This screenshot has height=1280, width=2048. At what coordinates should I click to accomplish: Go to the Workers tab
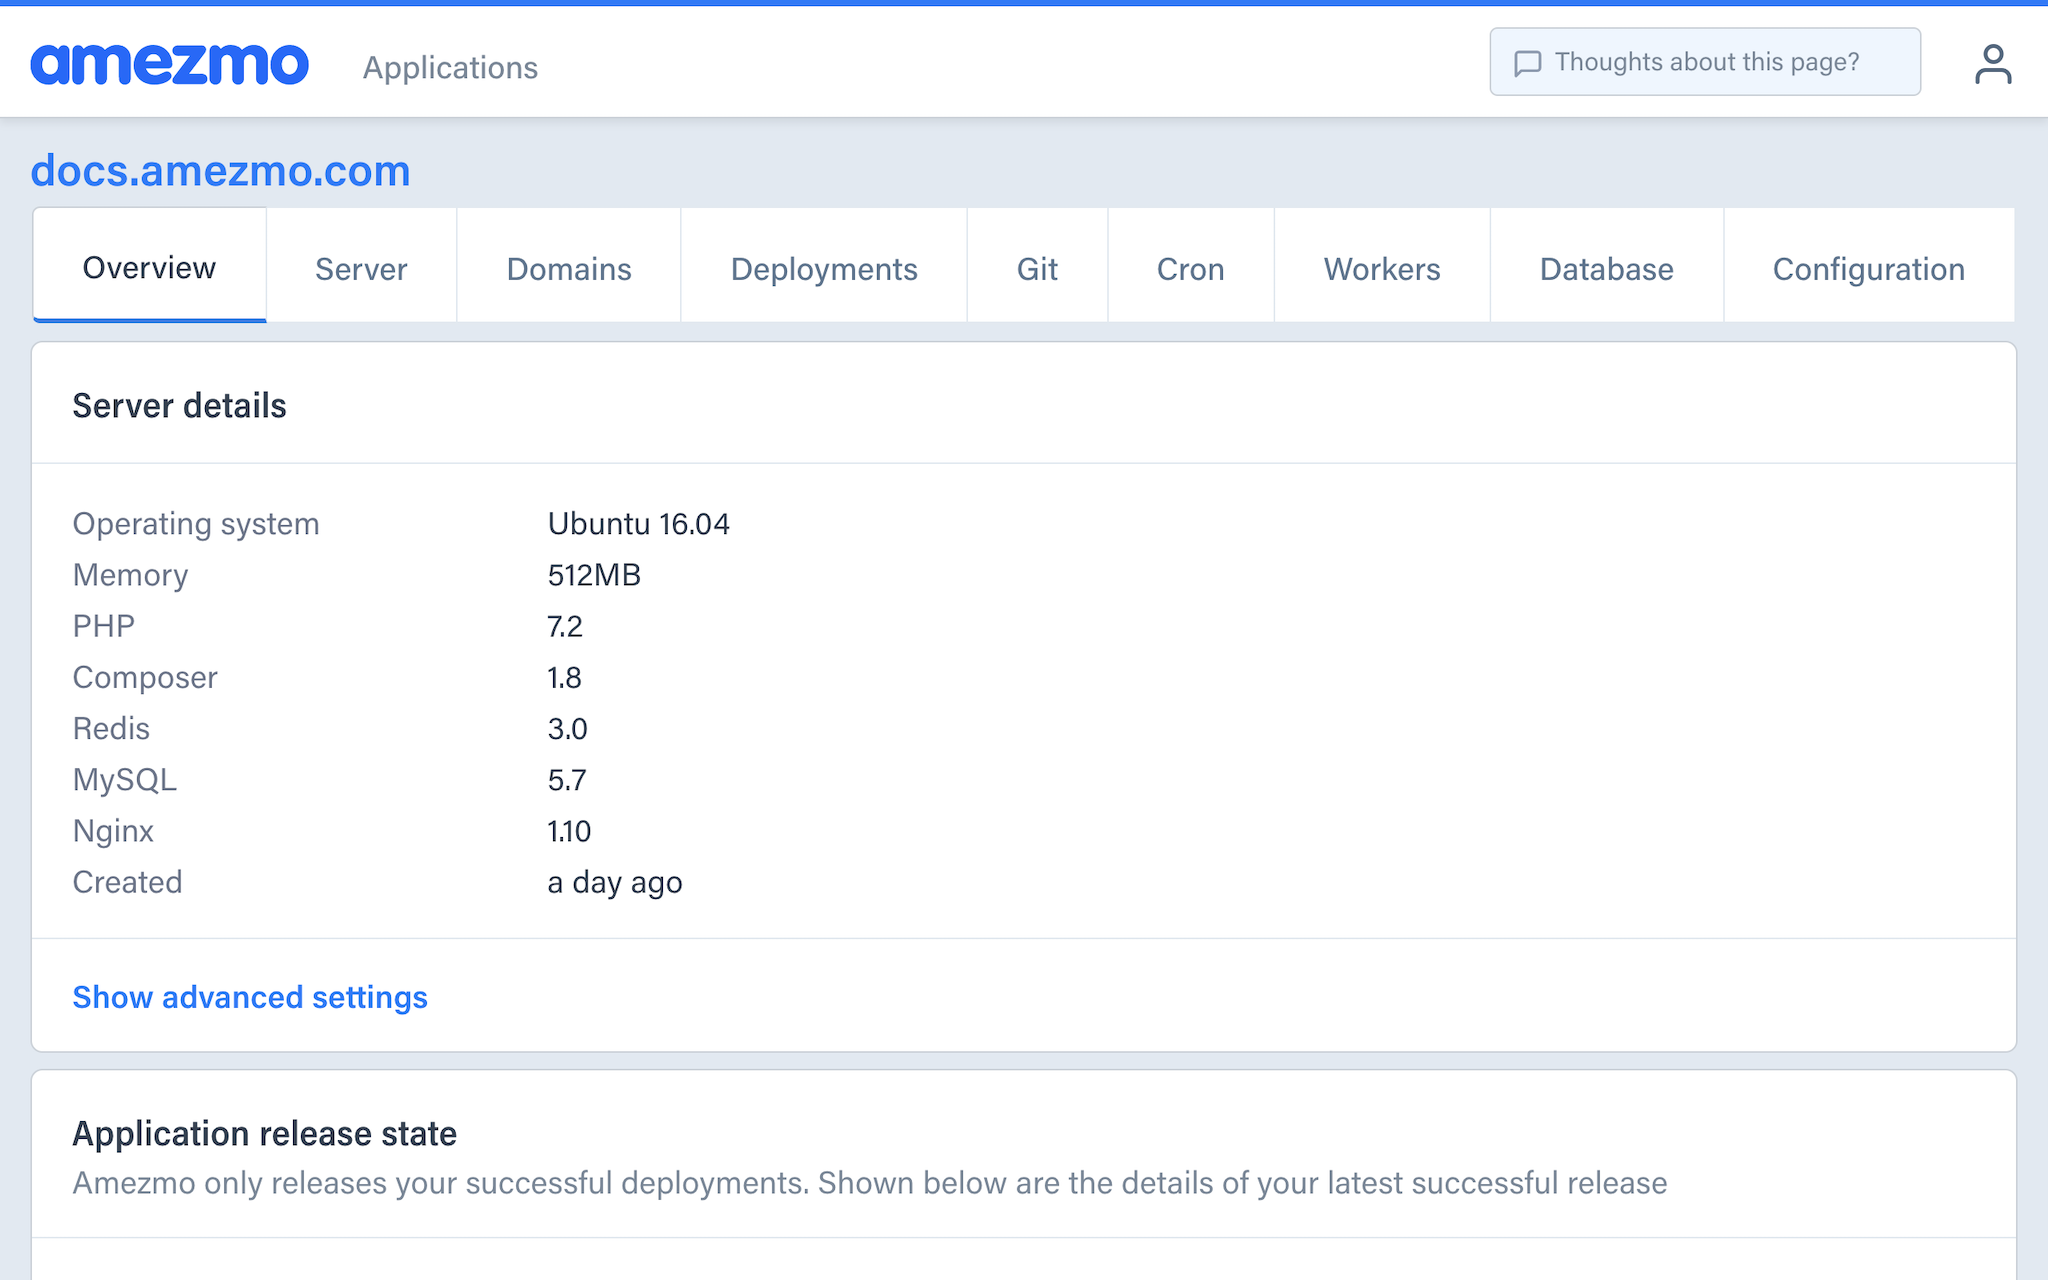coord(1381,268)
